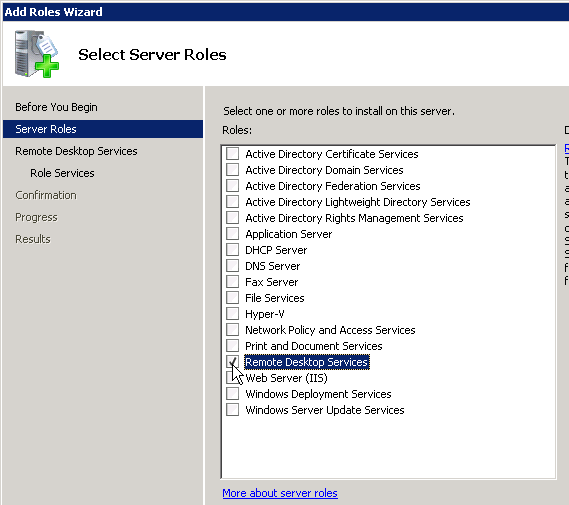569x505 pixels.
Task: Open the Role Services step
Action: (62, 173)
